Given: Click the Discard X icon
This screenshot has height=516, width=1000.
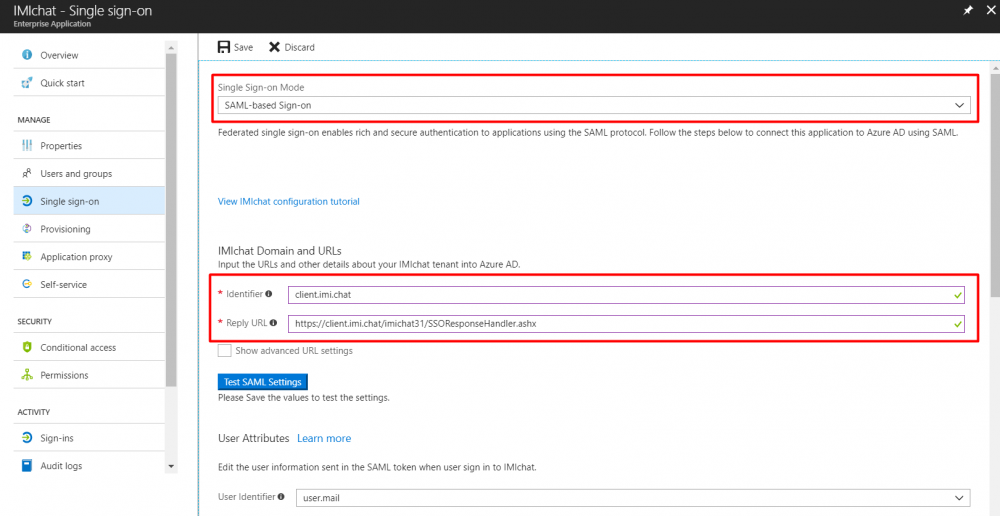Looking at the screenshot, I should [x=274, y=47].
